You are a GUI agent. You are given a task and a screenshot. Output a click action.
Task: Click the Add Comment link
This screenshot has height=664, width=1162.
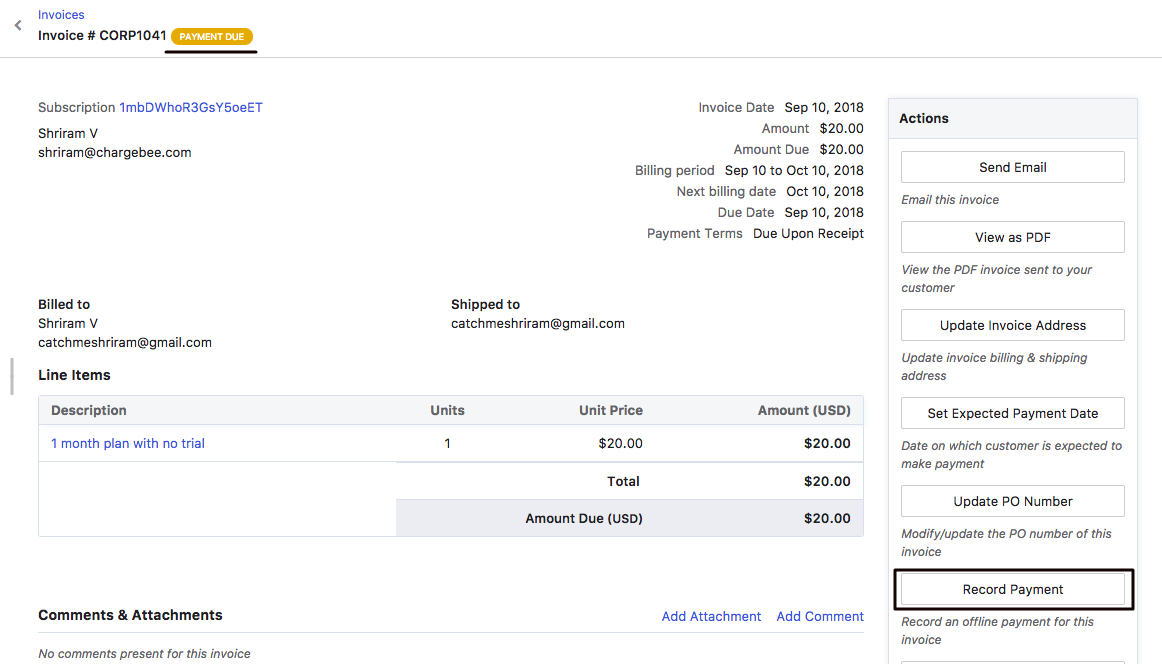(820, 616)
